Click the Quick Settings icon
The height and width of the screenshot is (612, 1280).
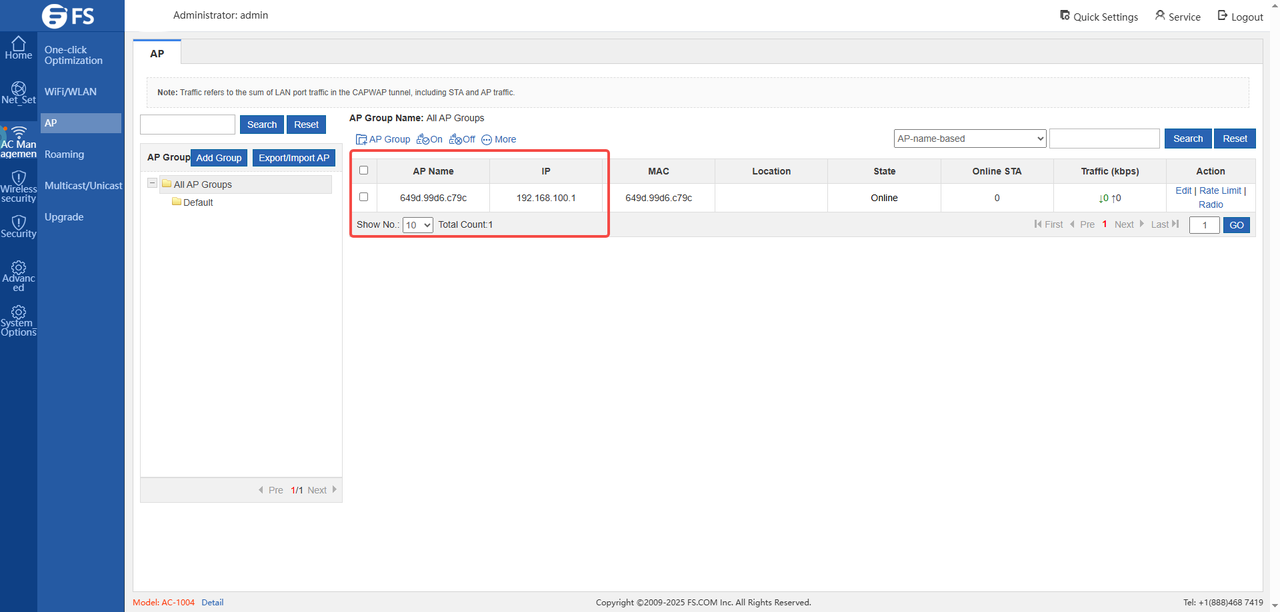[1065, 16]
